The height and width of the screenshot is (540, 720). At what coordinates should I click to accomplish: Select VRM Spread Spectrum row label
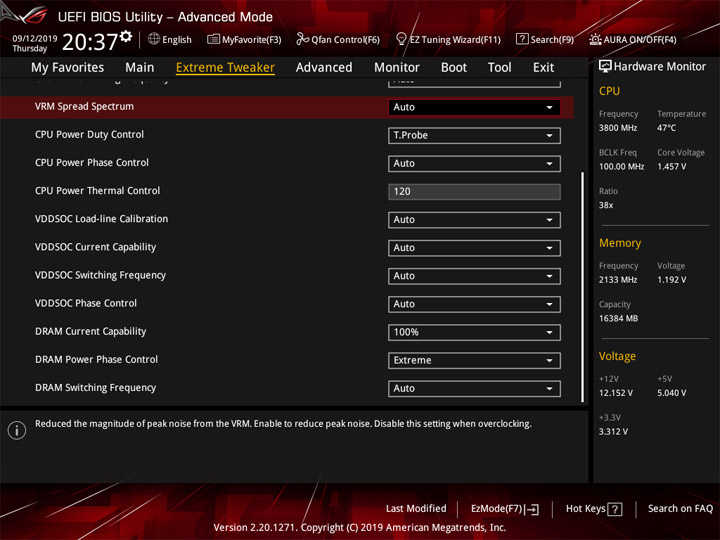coord(84,107)
